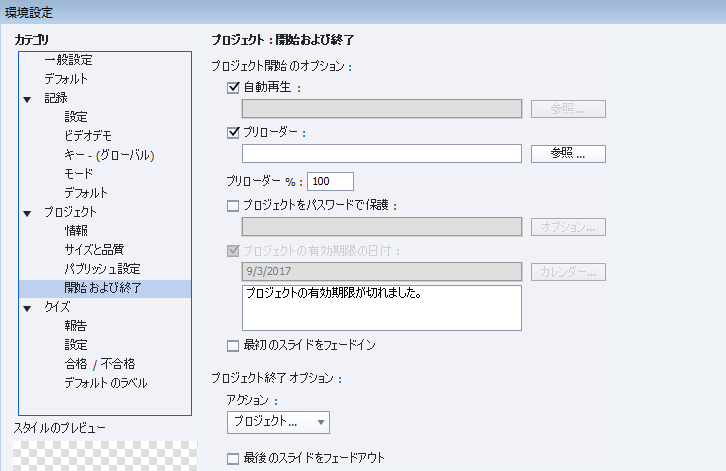Open the アクション dropdown list
The image size is (726, 471).
[278, 422]
